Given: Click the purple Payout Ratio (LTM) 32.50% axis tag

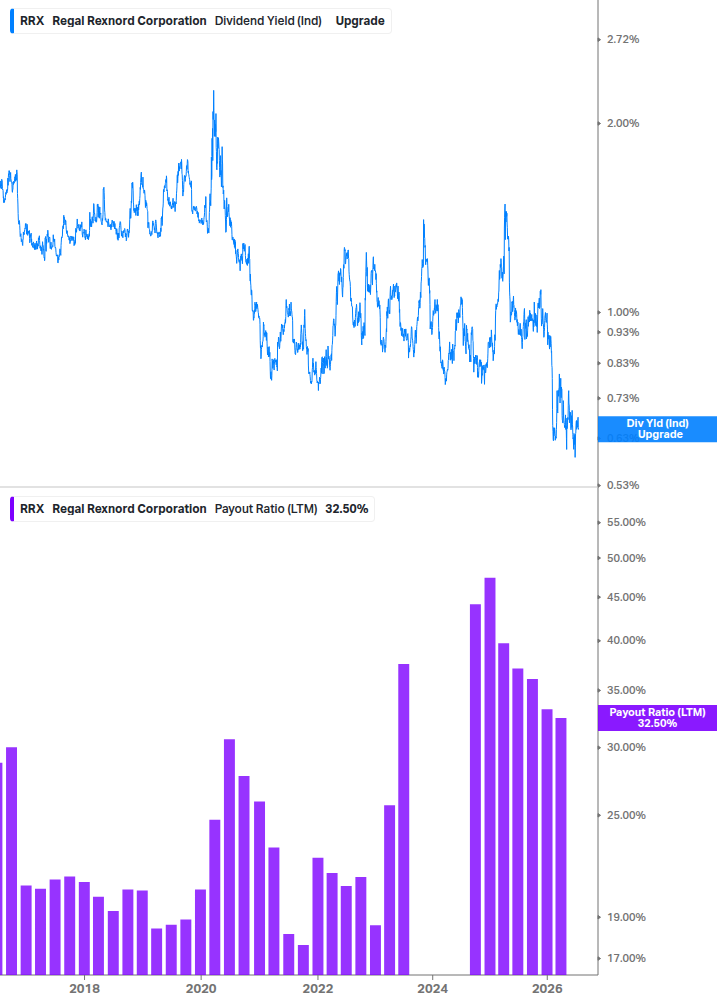Looking at the screenshot, I should (657, 718).
